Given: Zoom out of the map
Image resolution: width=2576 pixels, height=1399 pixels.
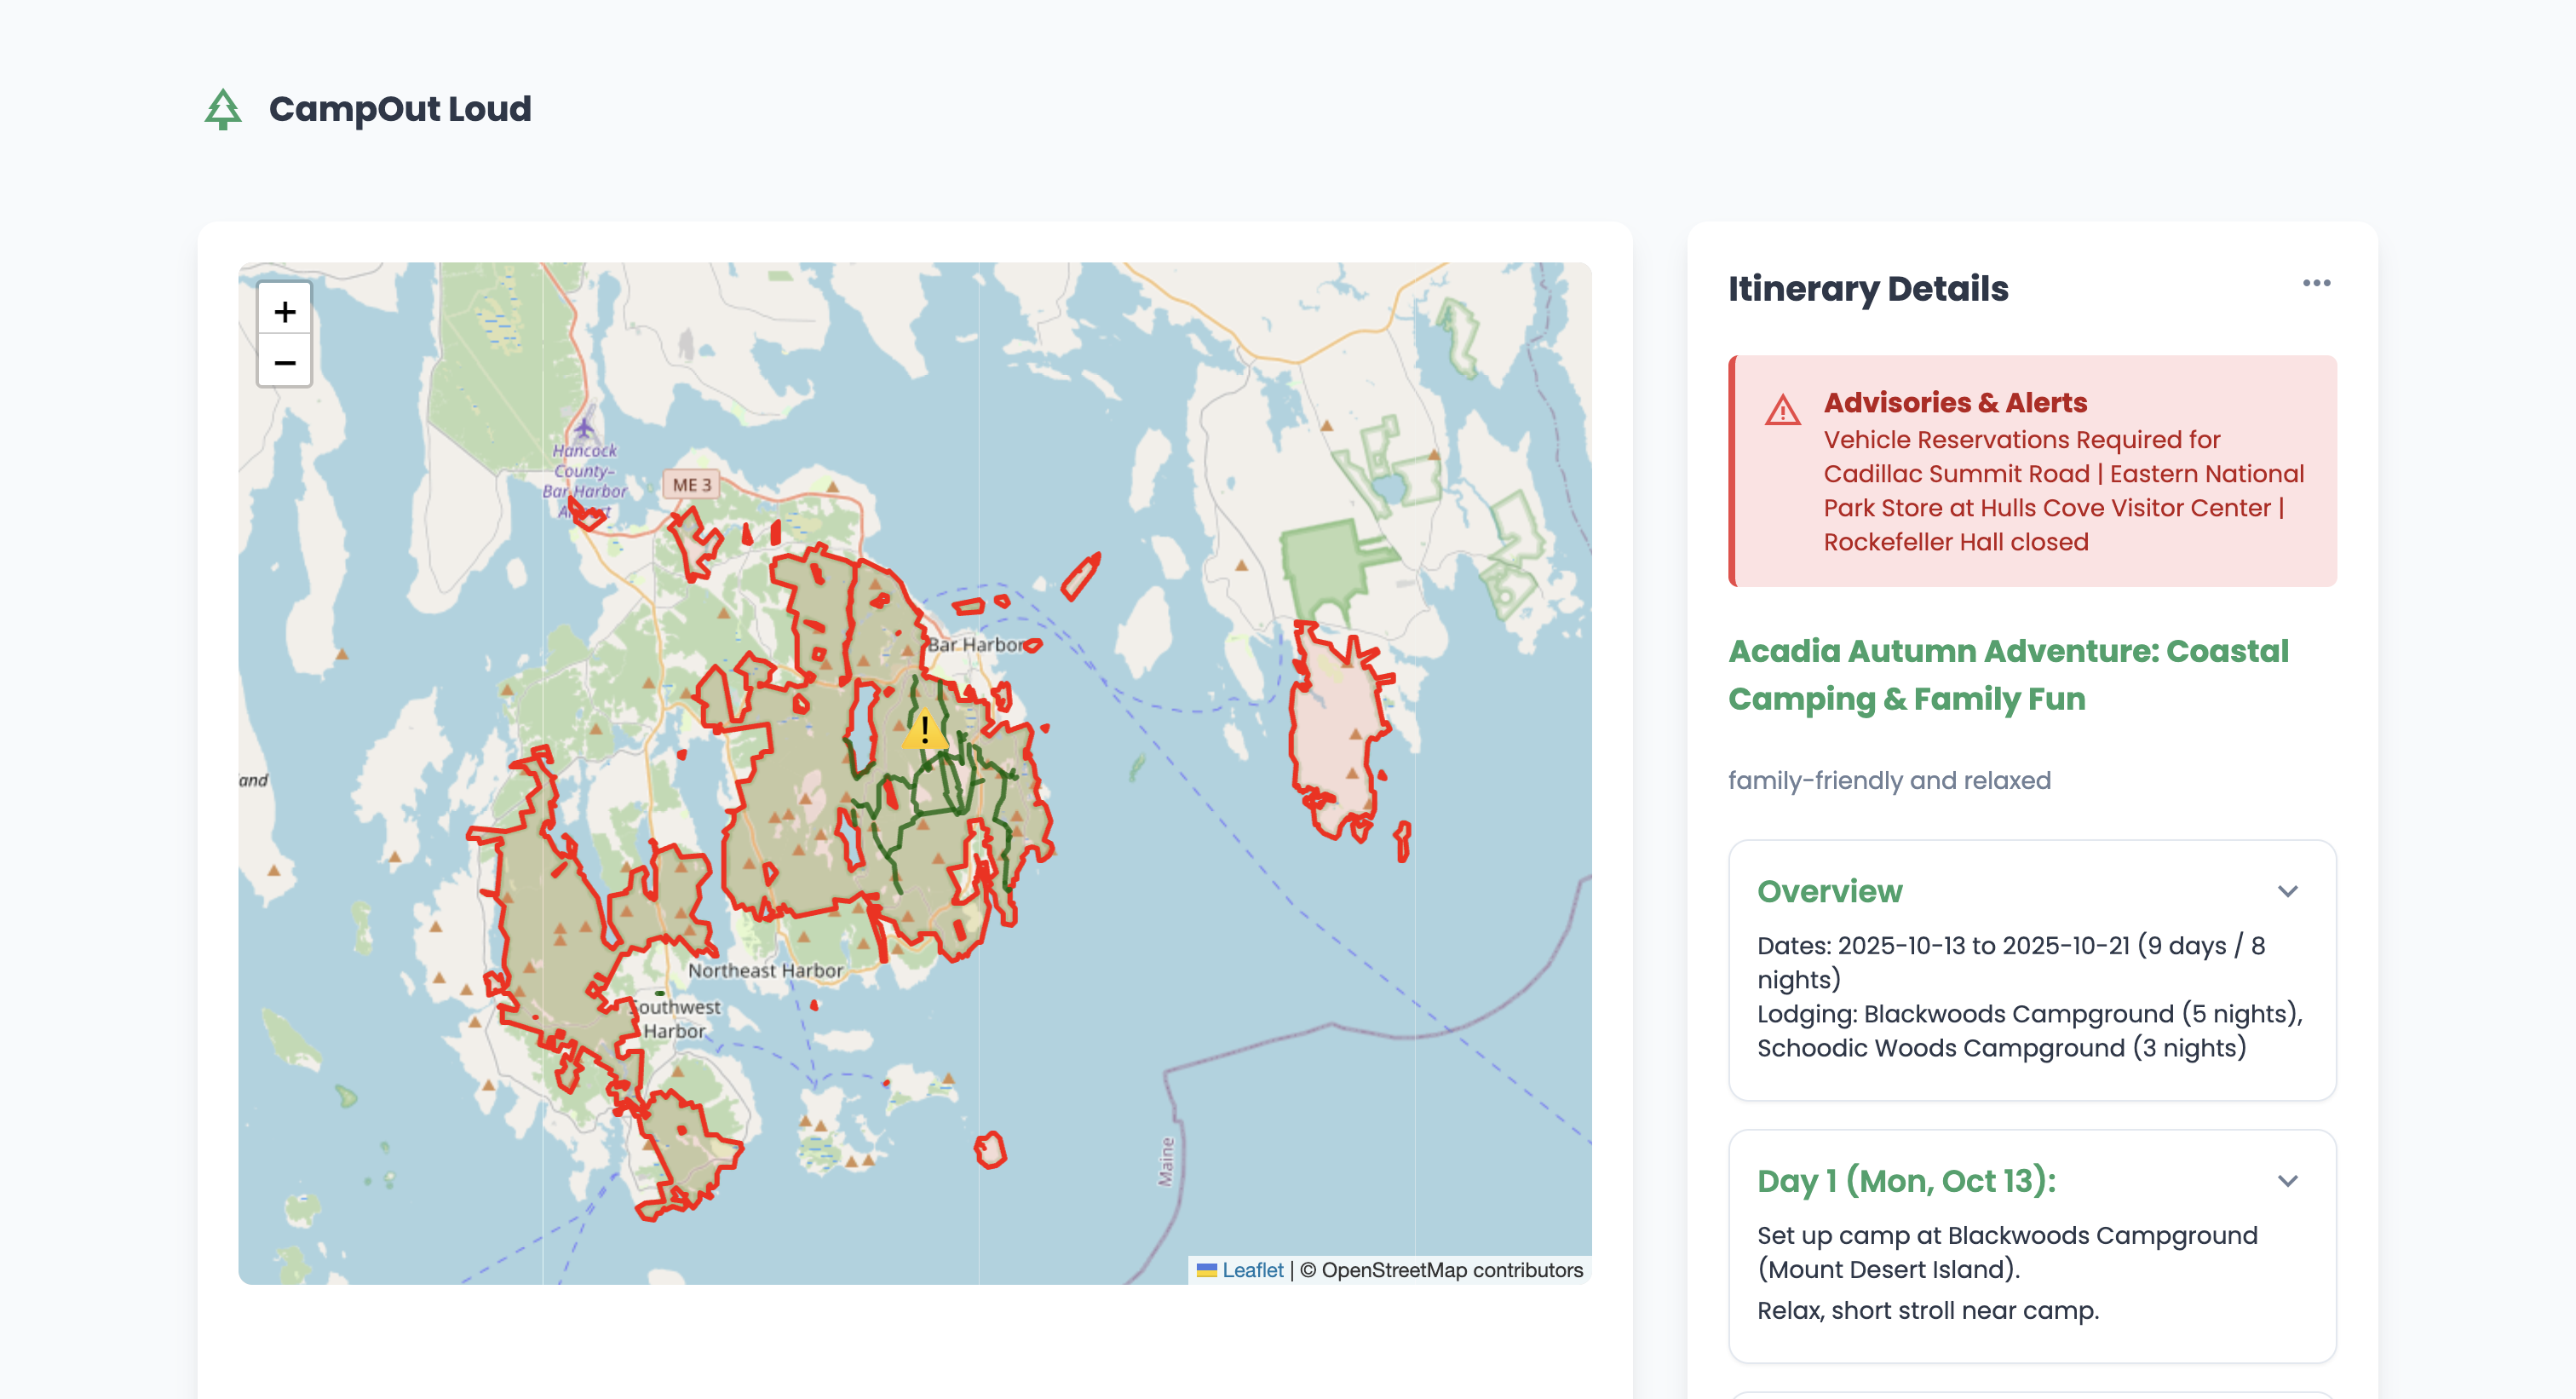Looking at the screenshot, I should click(285, 362).
